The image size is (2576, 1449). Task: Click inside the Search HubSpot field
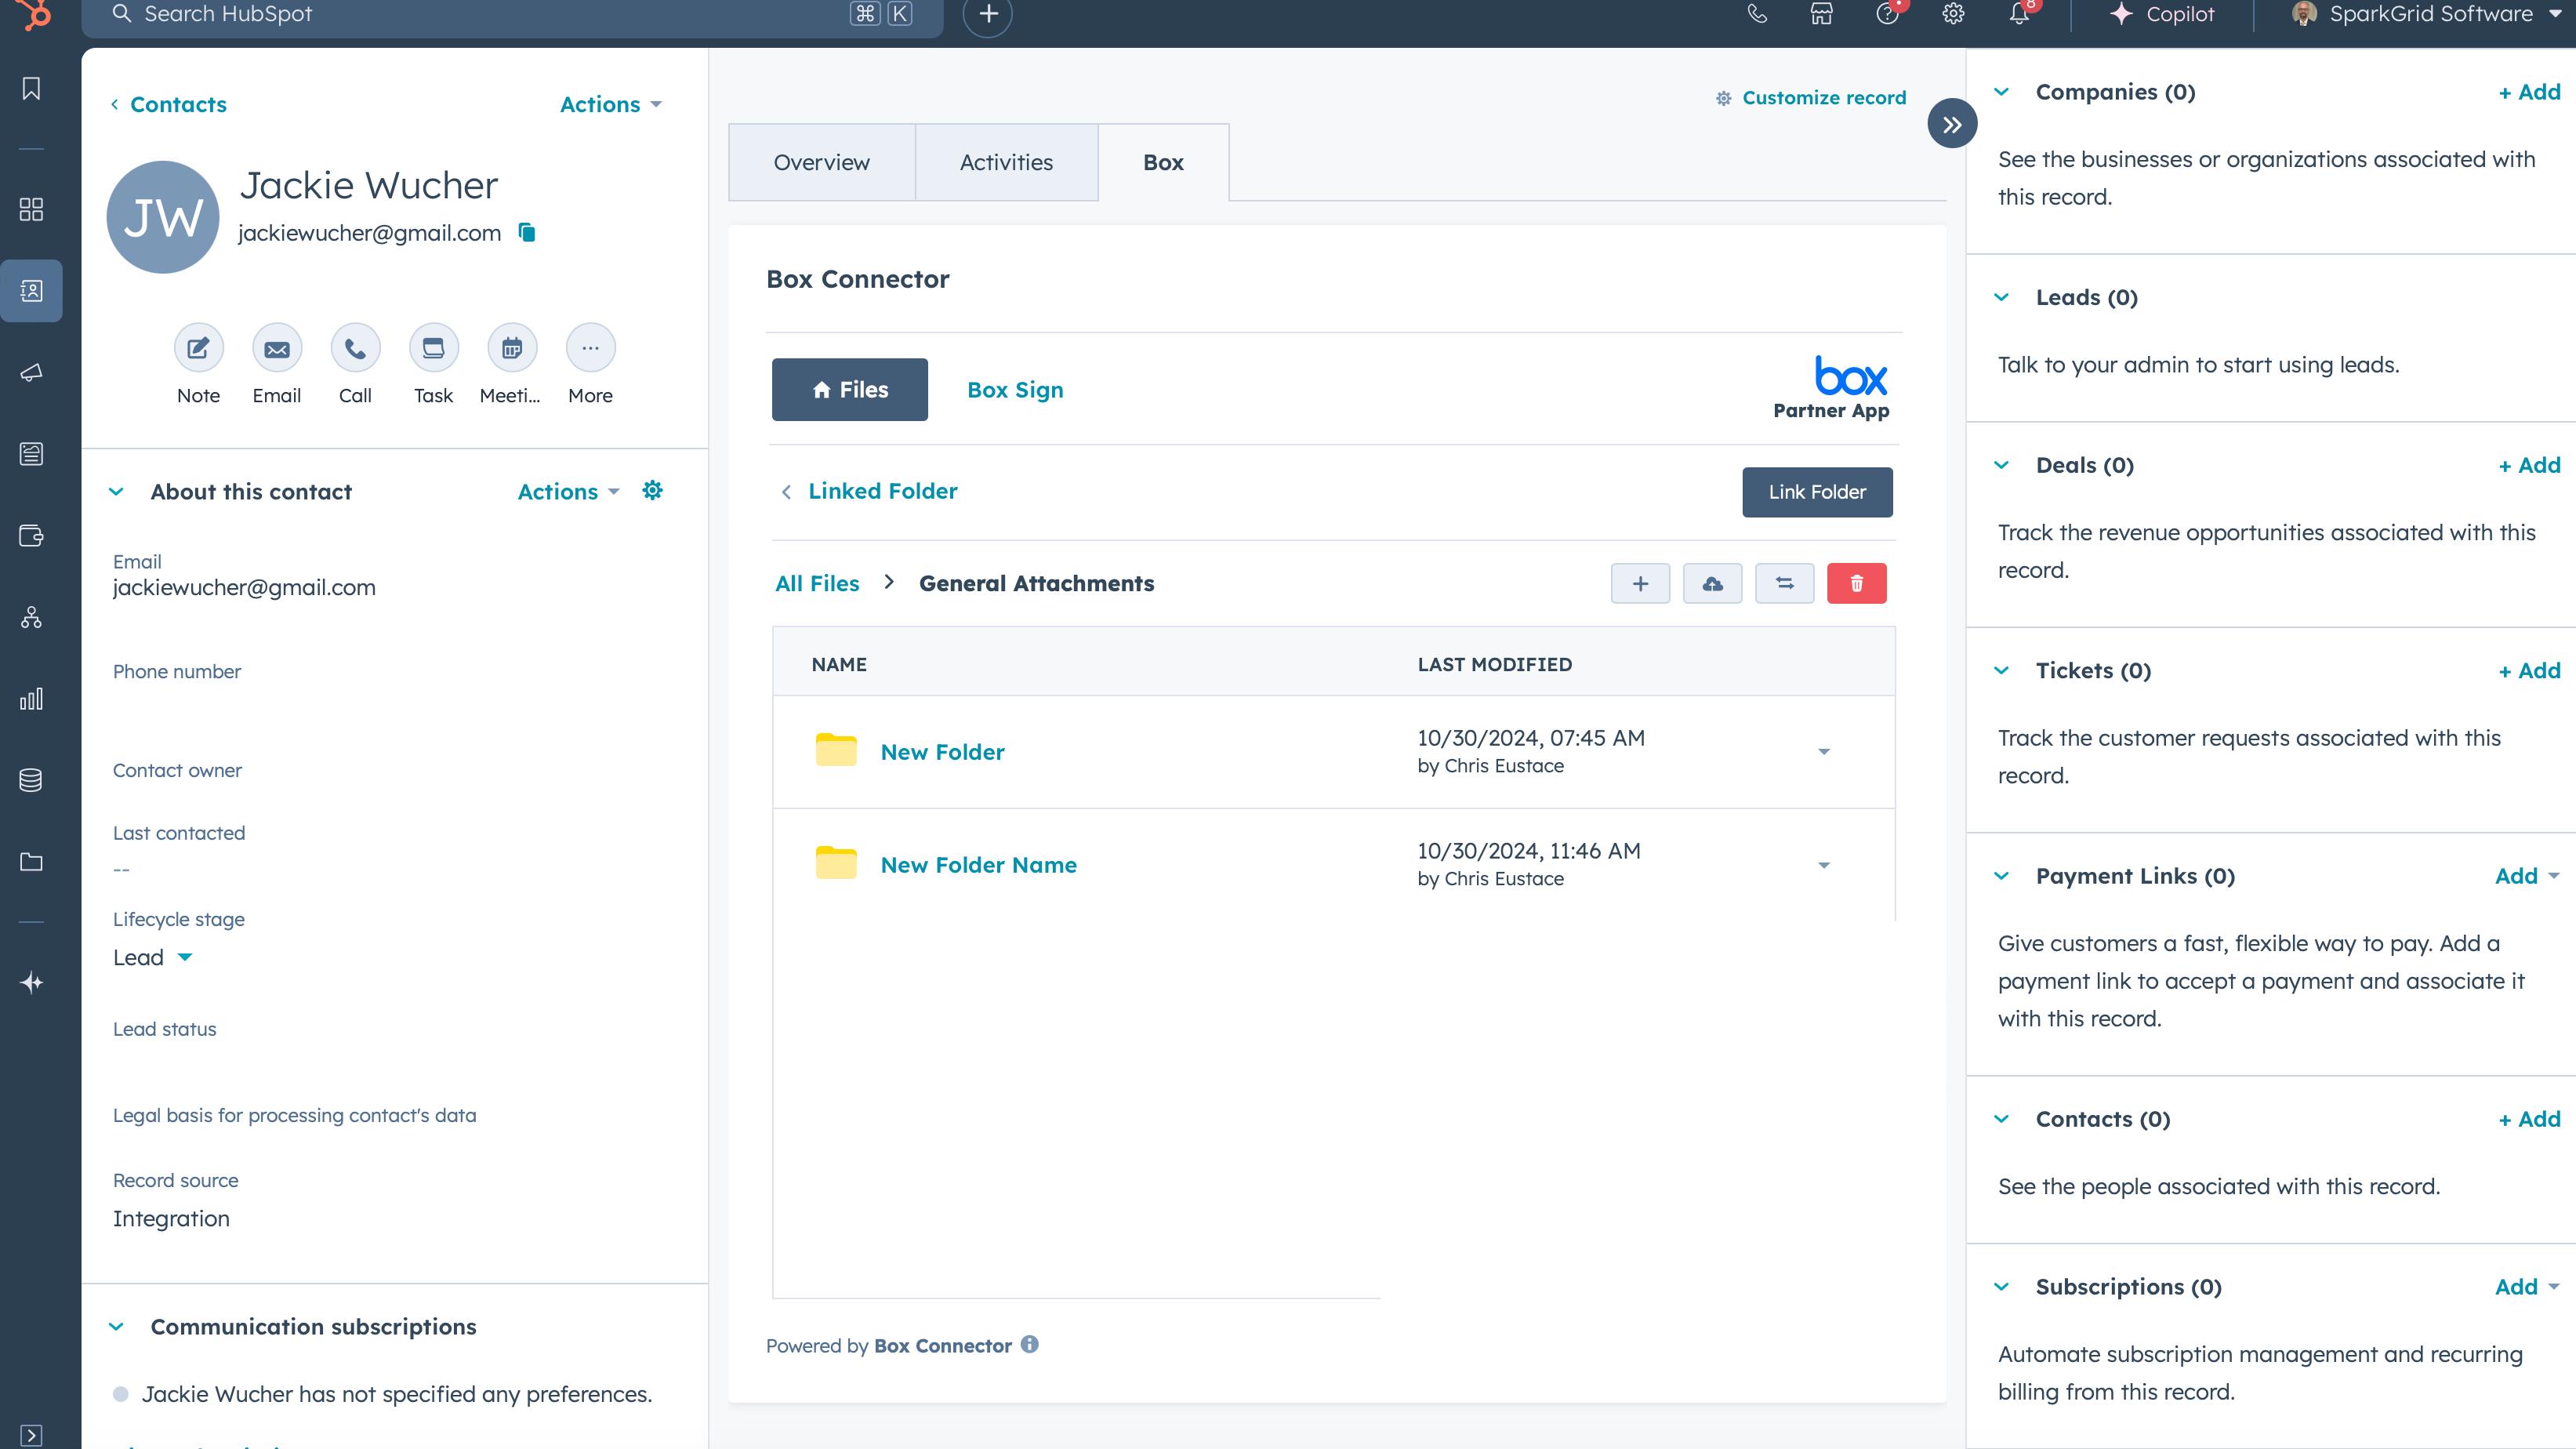pos(400,15)
